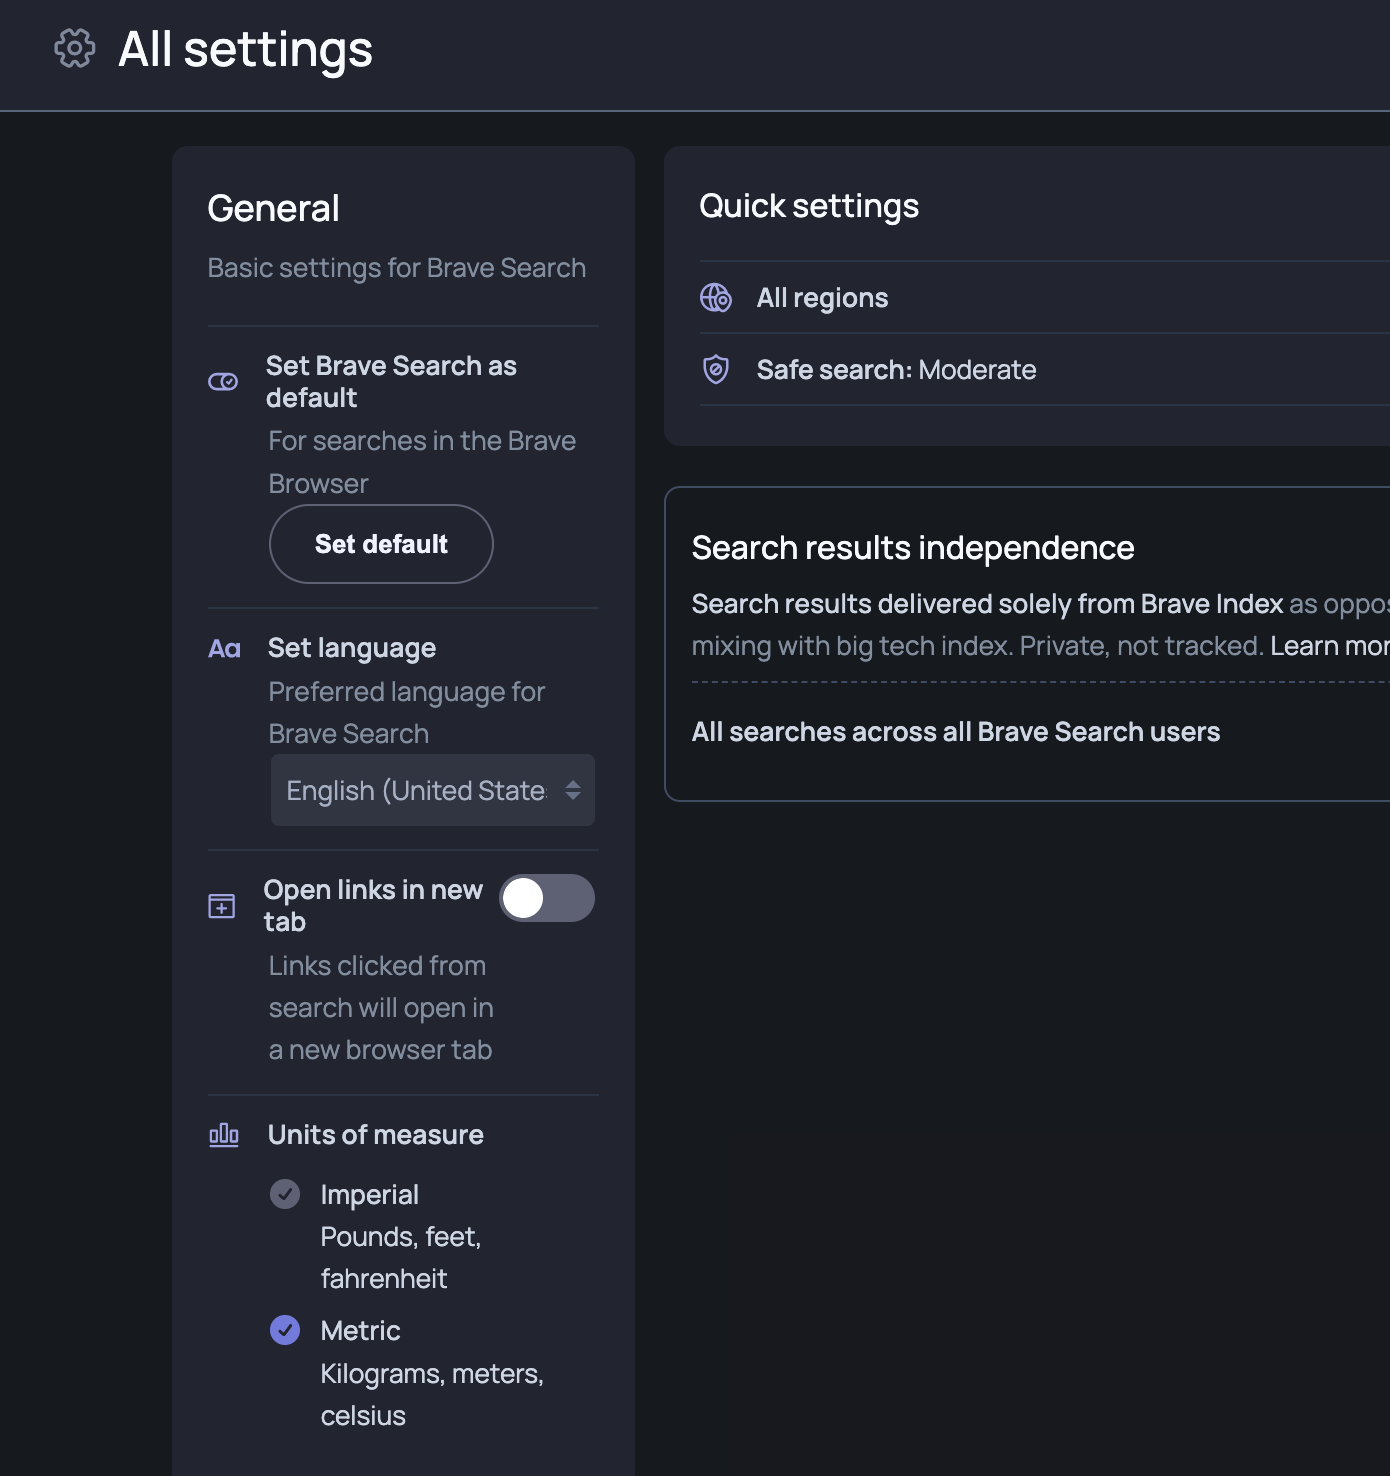Image resolution: width=1390 pixels, height=1476 pixels.
Task: Click the Set Brave Search as default label
Action: (x=391, y=381)
